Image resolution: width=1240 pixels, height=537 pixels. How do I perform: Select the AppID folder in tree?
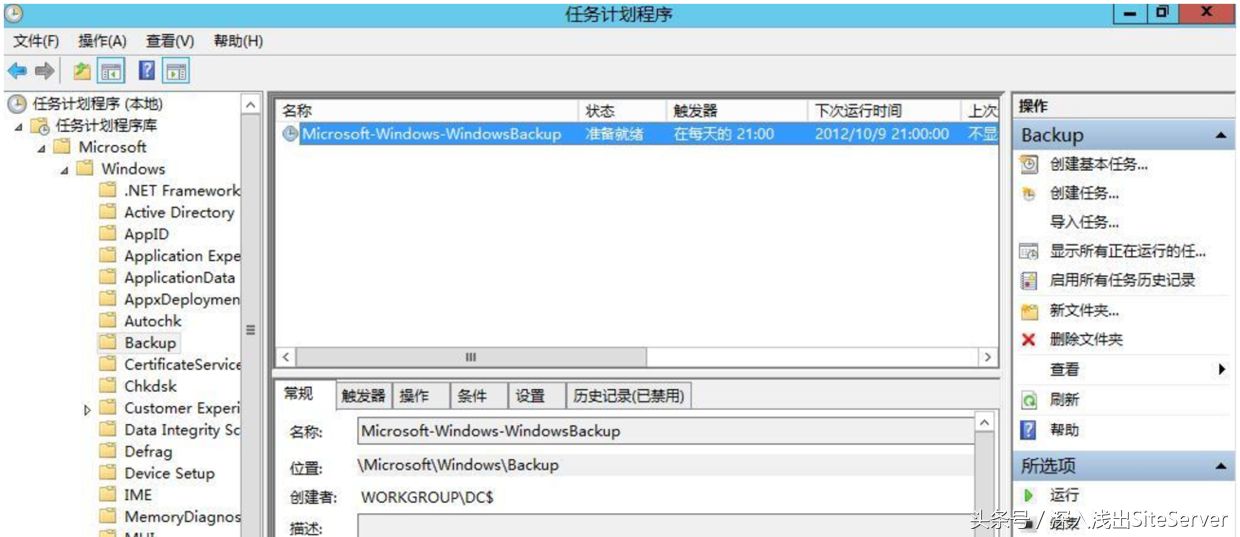[146, 234]
